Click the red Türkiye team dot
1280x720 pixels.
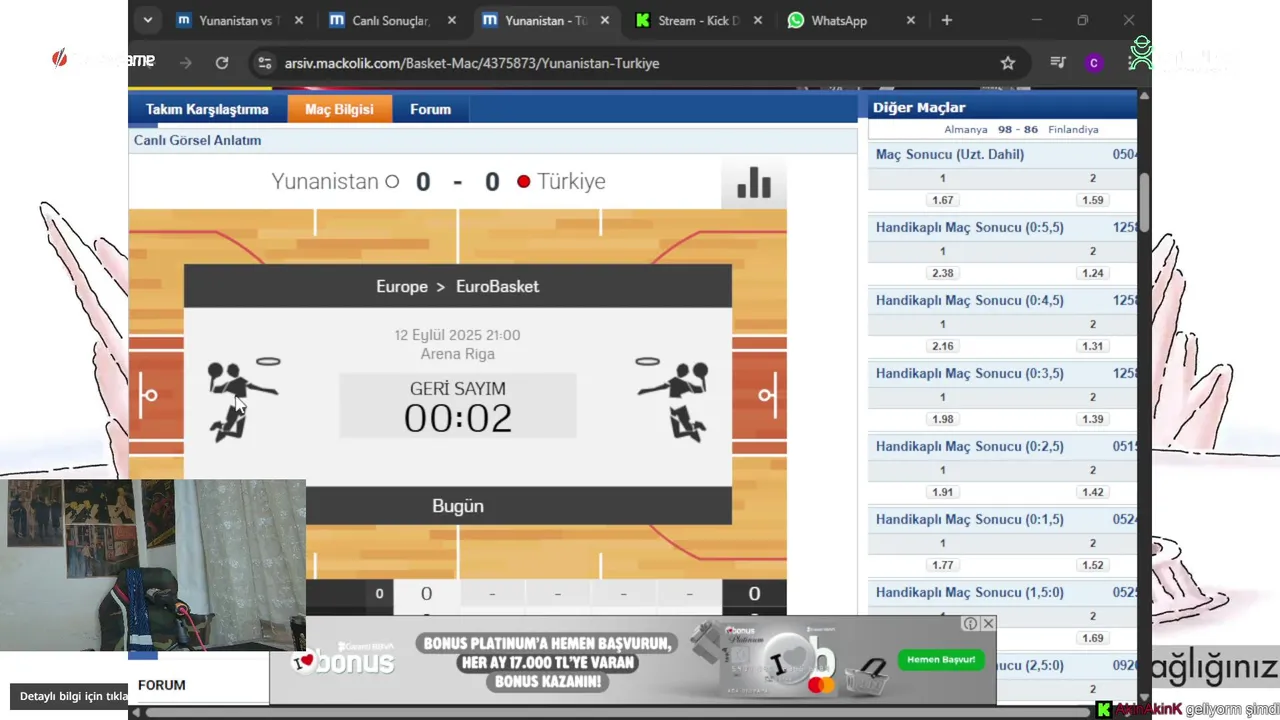pyautogui.click(x=523, y=182)
